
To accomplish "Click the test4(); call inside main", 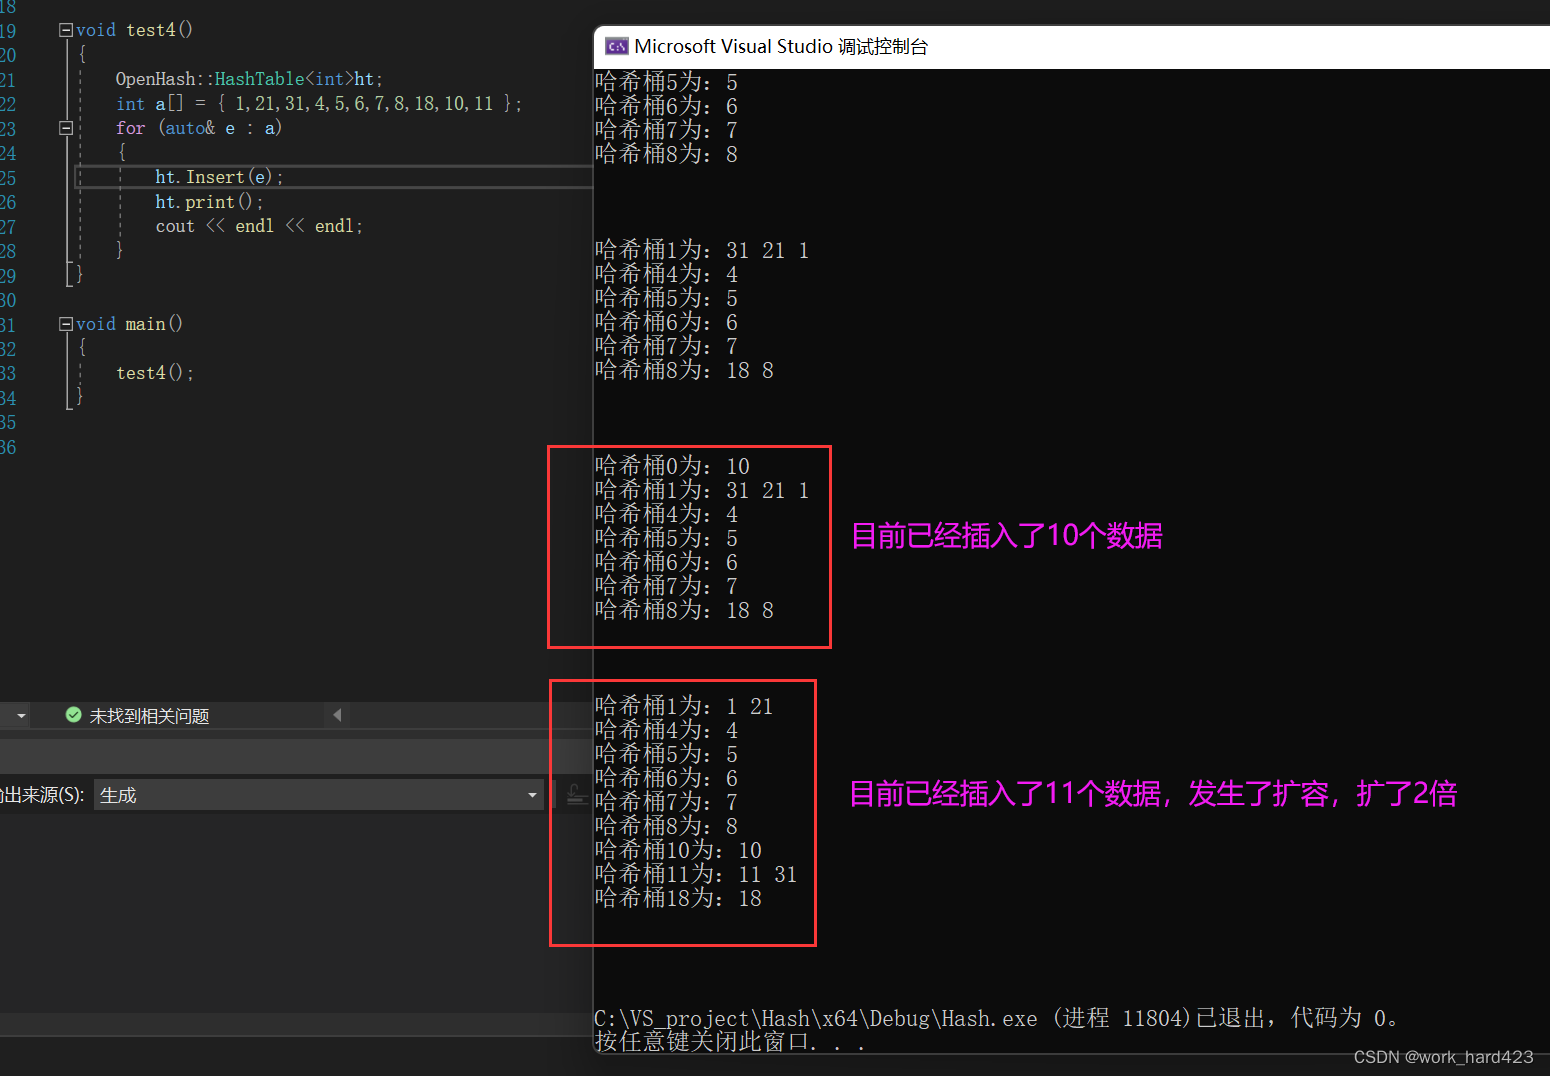I will [155, 373].
